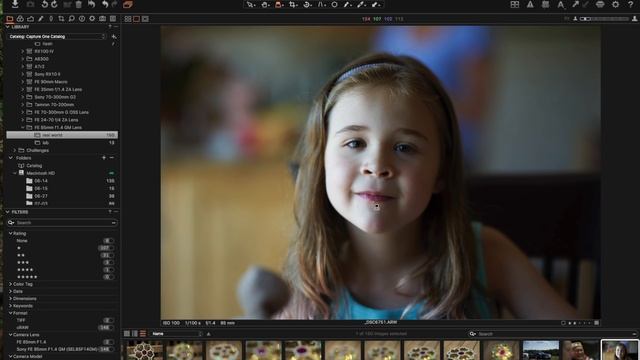Click the orange copy adjustments icon
The width and height of the screenshot is (640, 360).
tap(128, 4)
